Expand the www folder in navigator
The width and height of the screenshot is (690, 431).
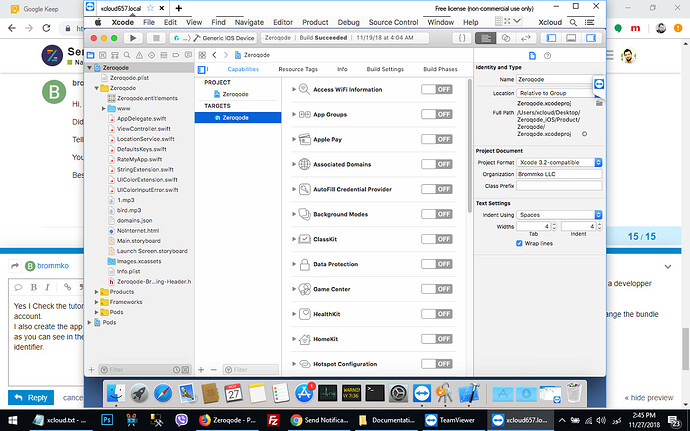pos(103,108)
